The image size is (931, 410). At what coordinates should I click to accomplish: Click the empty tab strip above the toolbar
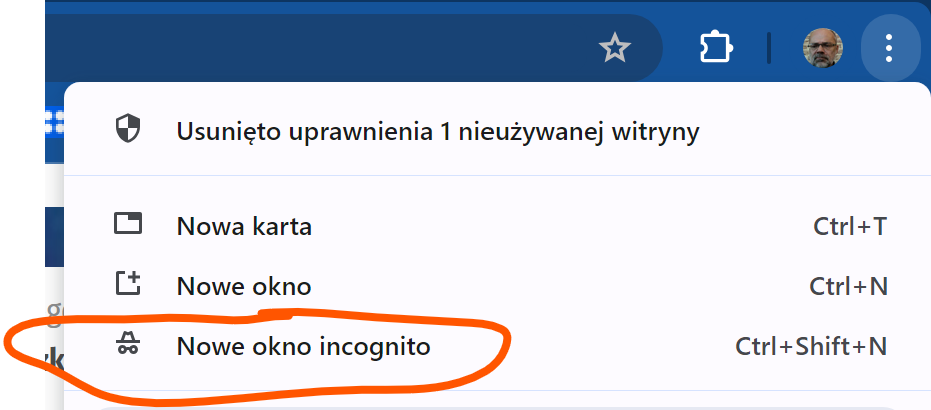point(400,5)
